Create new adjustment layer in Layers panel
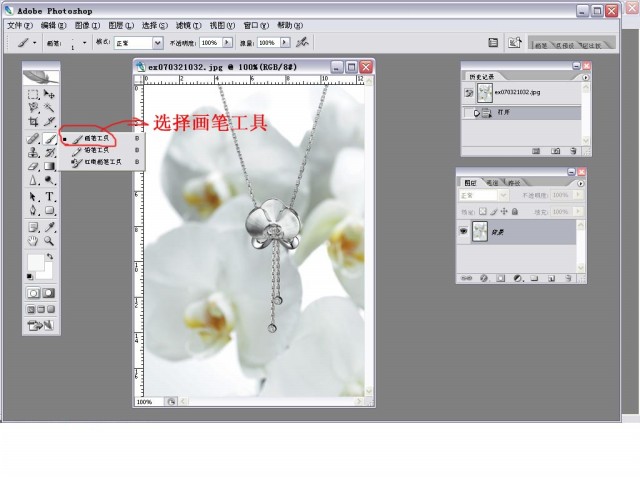The width and height of the screenshot is (640, 479). click(x=518, y=278)
